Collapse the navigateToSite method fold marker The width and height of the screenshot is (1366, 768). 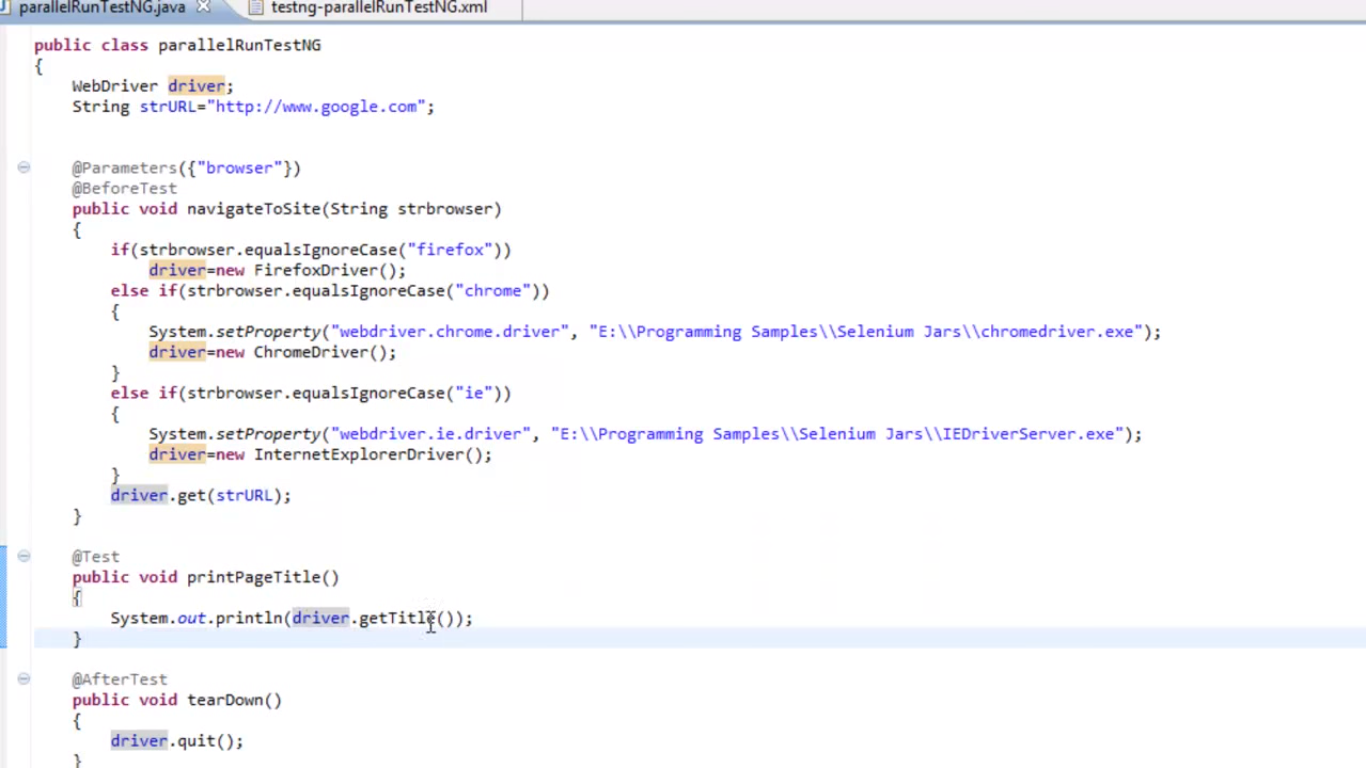(x=24, y=168)
